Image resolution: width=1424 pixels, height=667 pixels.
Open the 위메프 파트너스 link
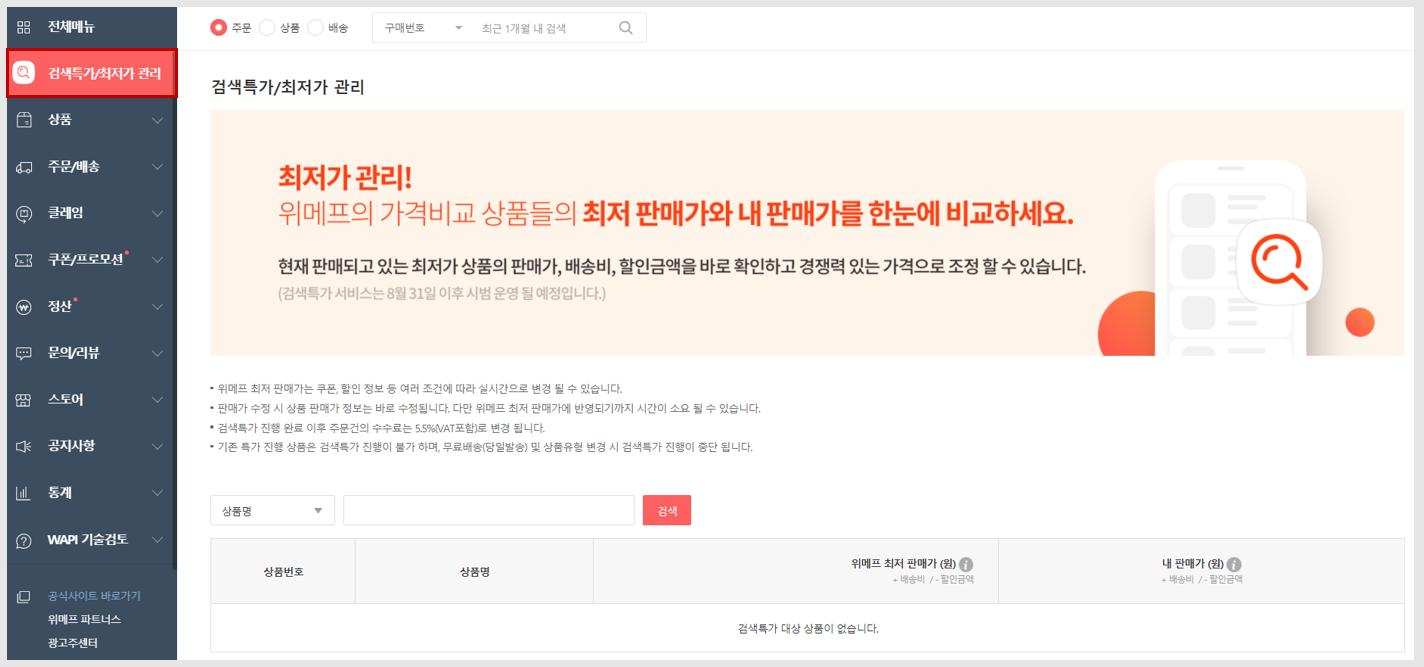point(84,619)
